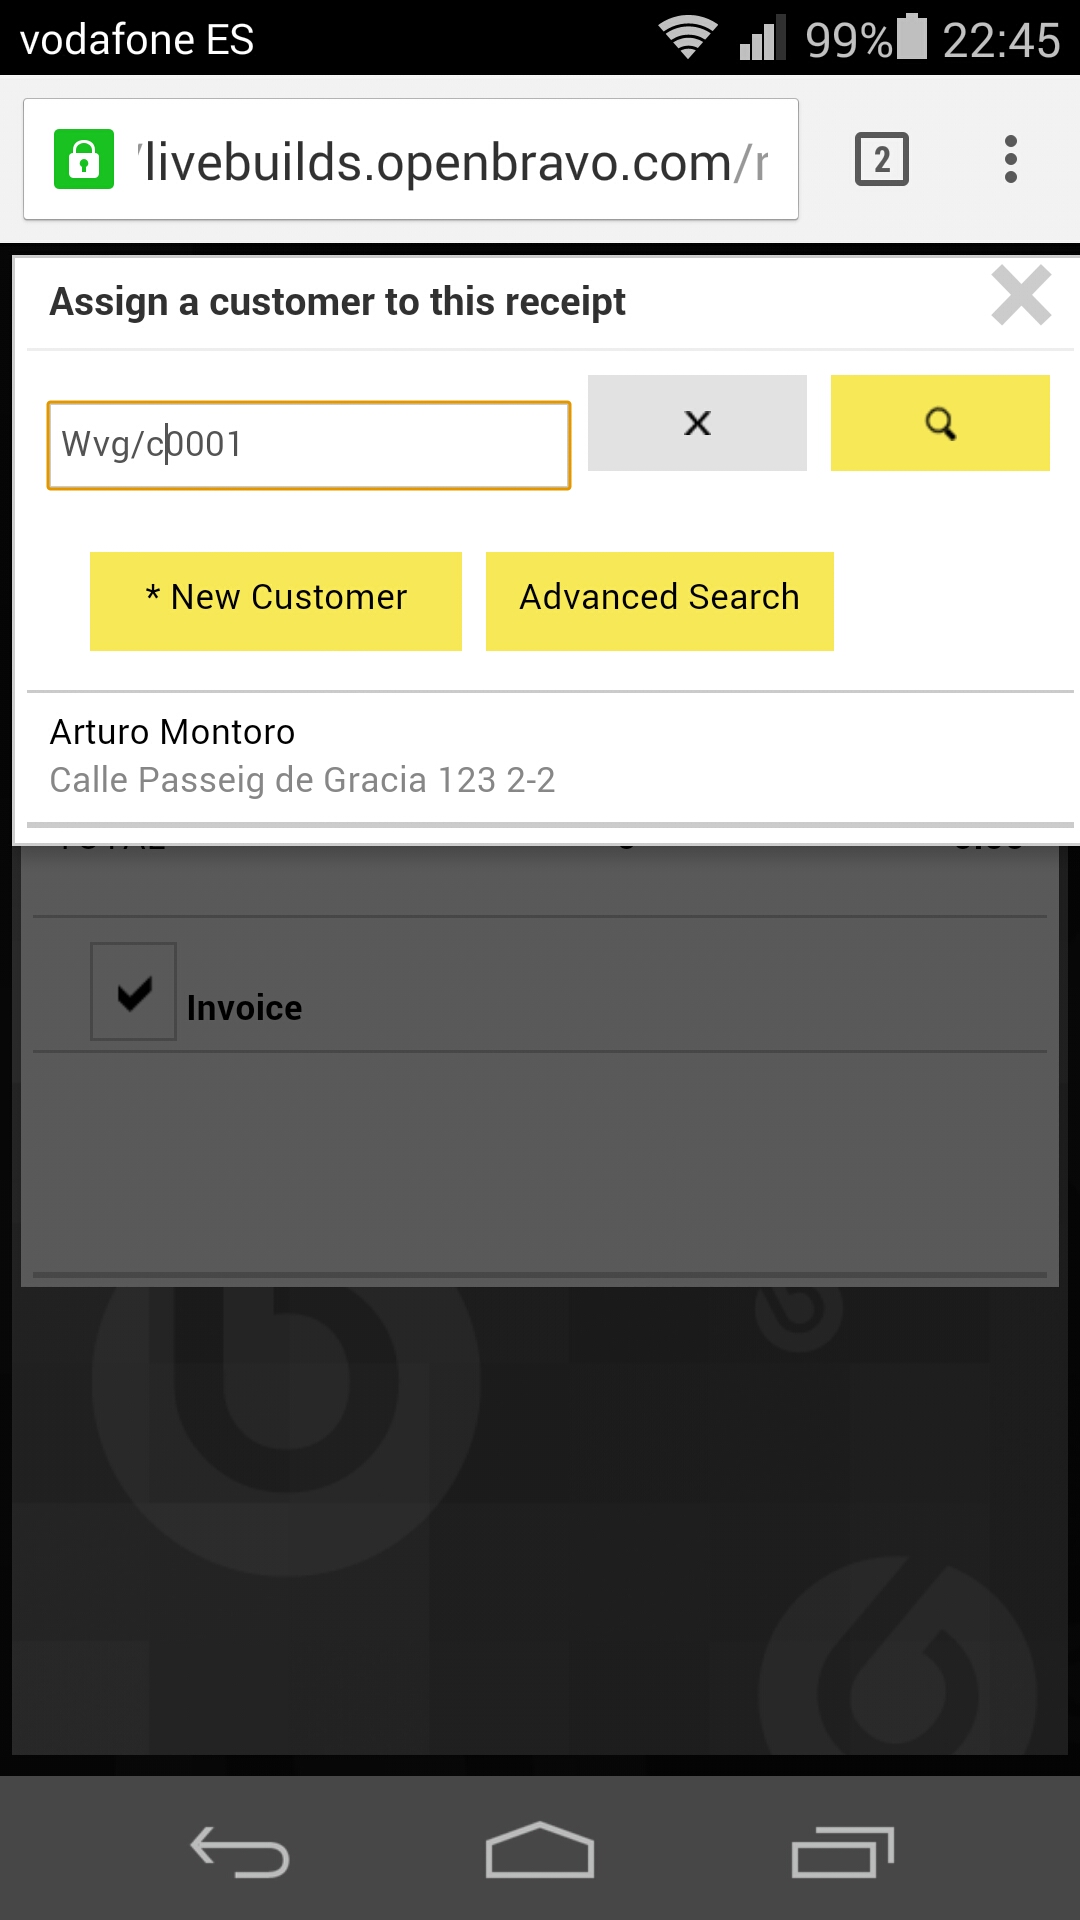1080x1920 pixels.
Task: Clear the search text with X button
Action: coord(697,423)
